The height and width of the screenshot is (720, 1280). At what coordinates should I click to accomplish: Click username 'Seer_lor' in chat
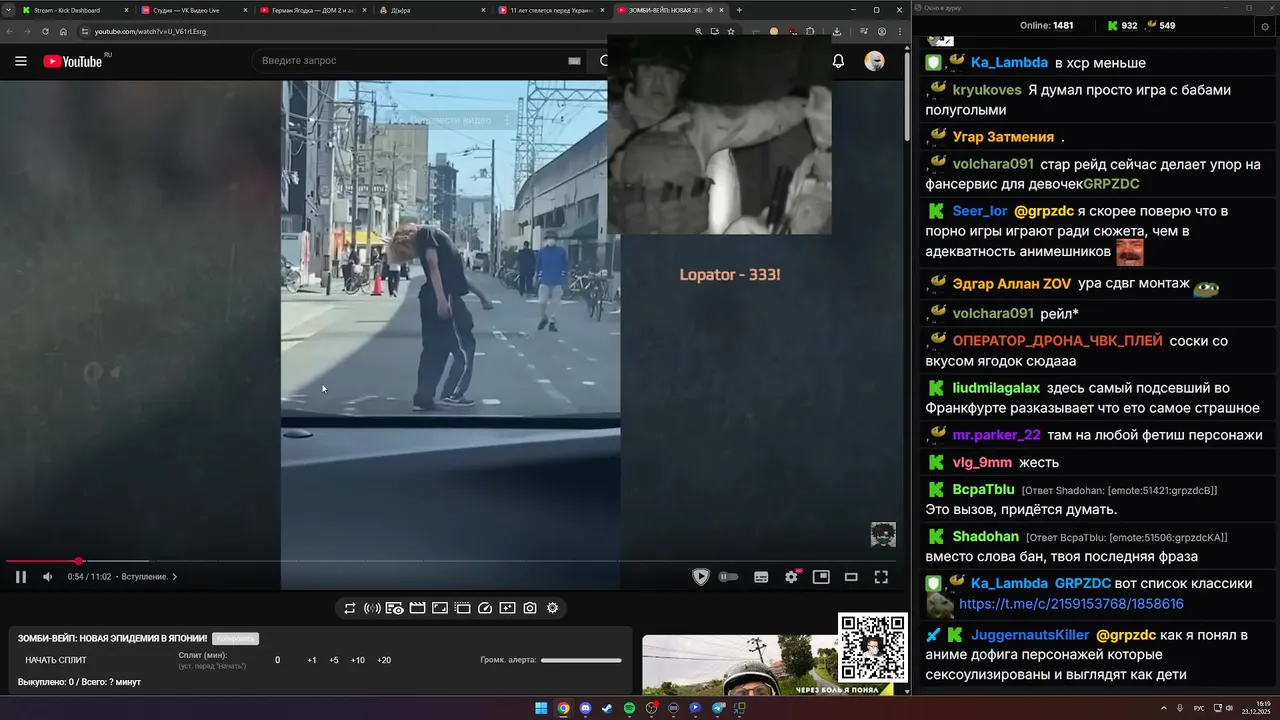pos(980,211)
